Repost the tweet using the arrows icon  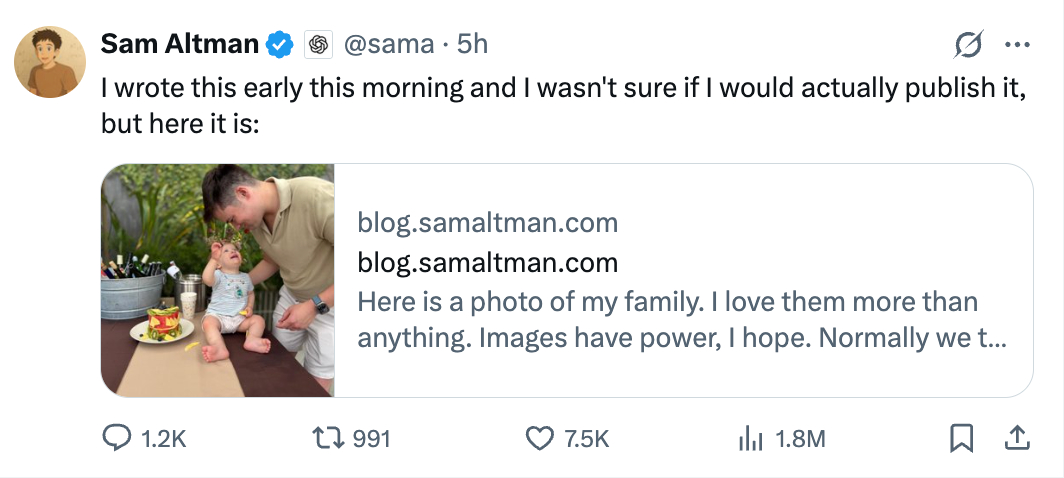[328, 438]
